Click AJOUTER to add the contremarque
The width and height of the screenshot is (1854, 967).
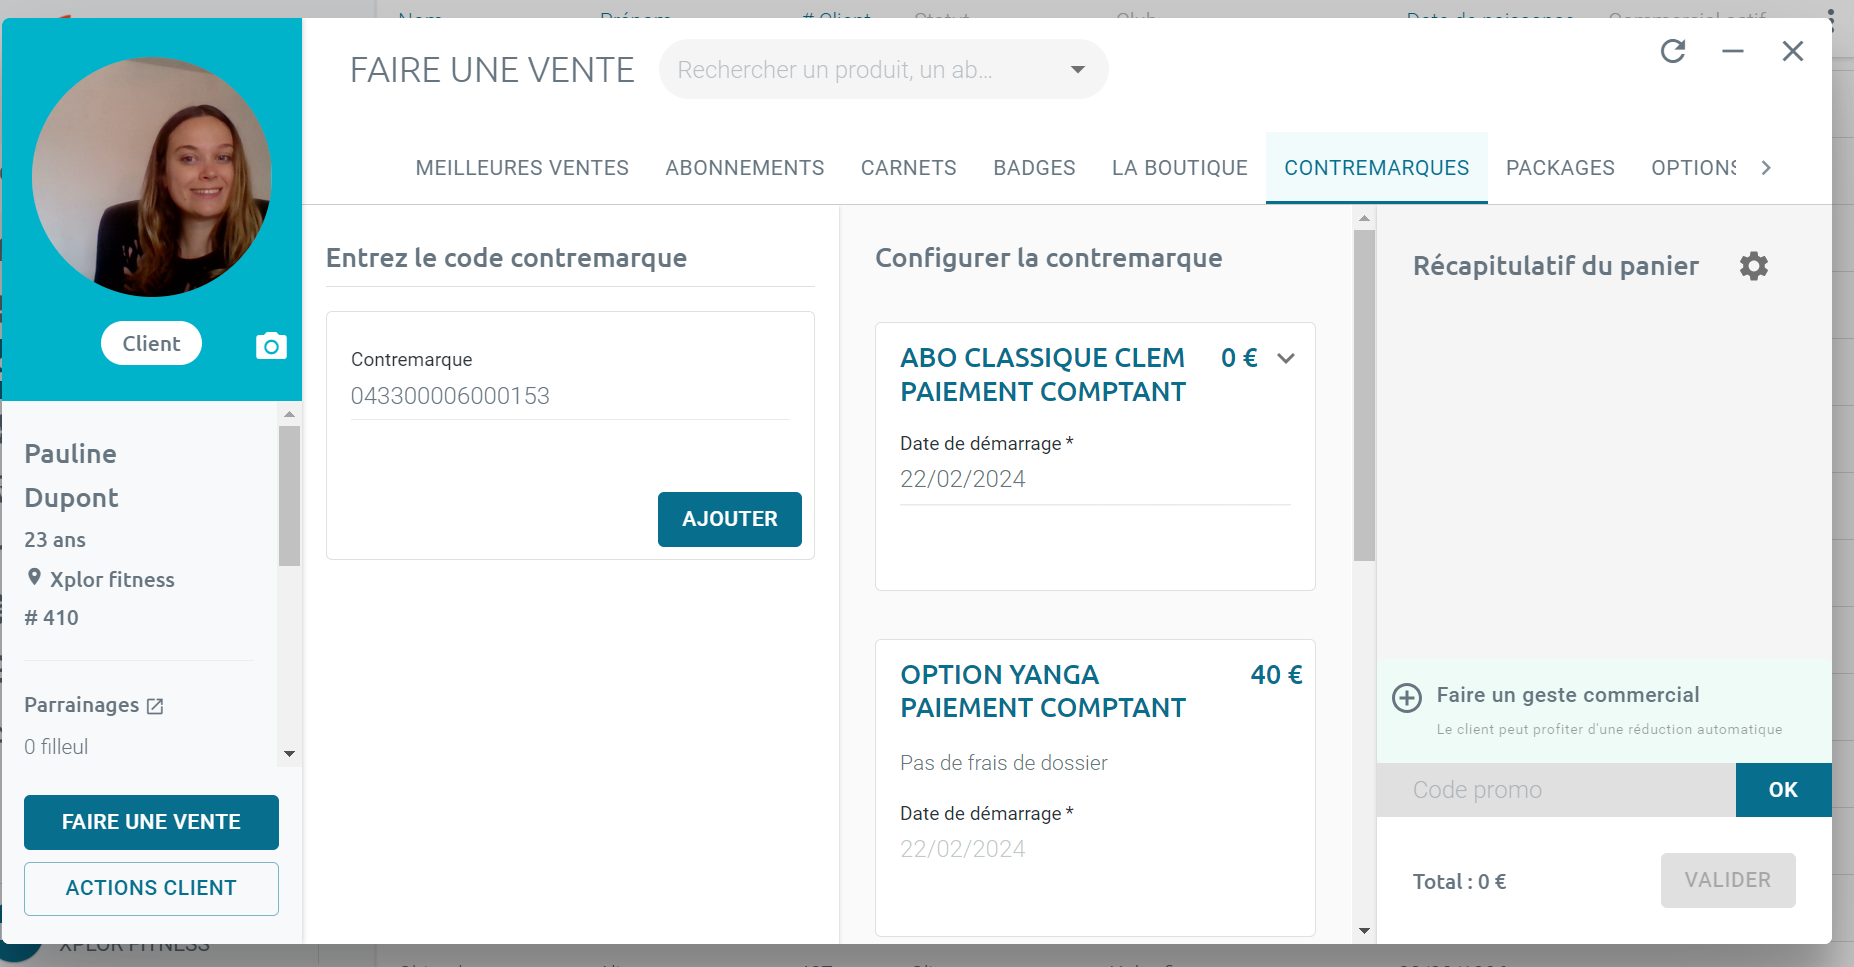point(729,519)
